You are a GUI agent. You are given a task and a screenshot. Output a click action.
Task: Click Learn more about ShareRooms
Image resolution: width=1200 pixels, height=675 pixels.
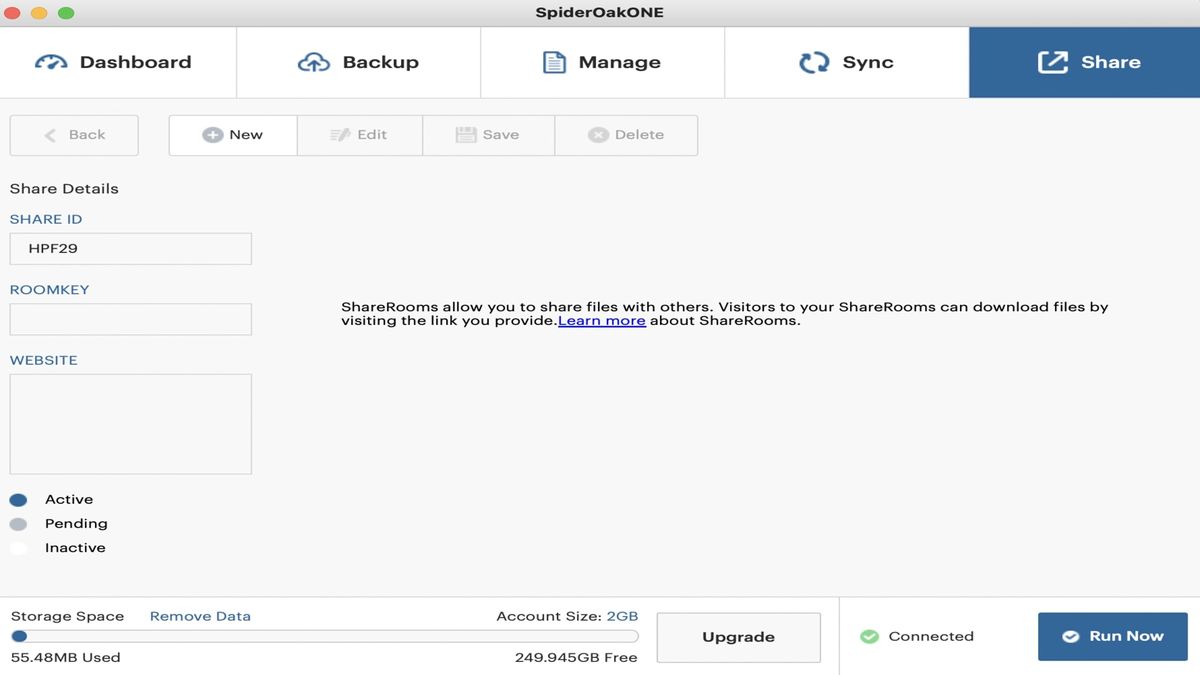click(x=603, y=320)
